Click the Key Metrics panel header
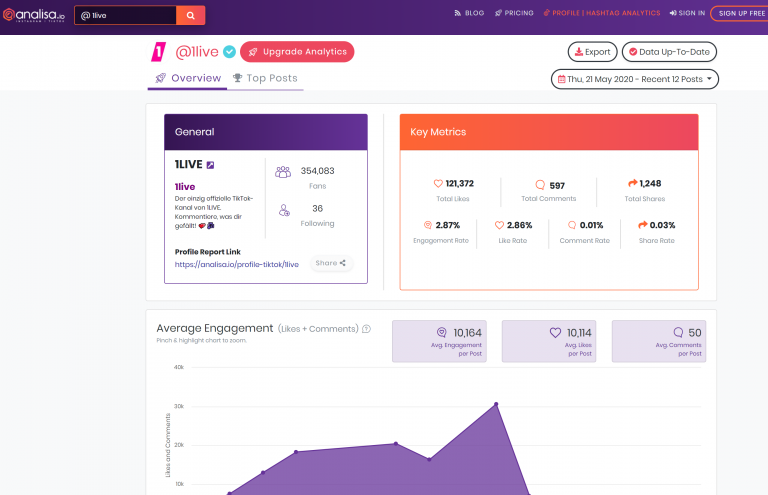The height and width of the screenshot is (495, 768). (549, 132)
